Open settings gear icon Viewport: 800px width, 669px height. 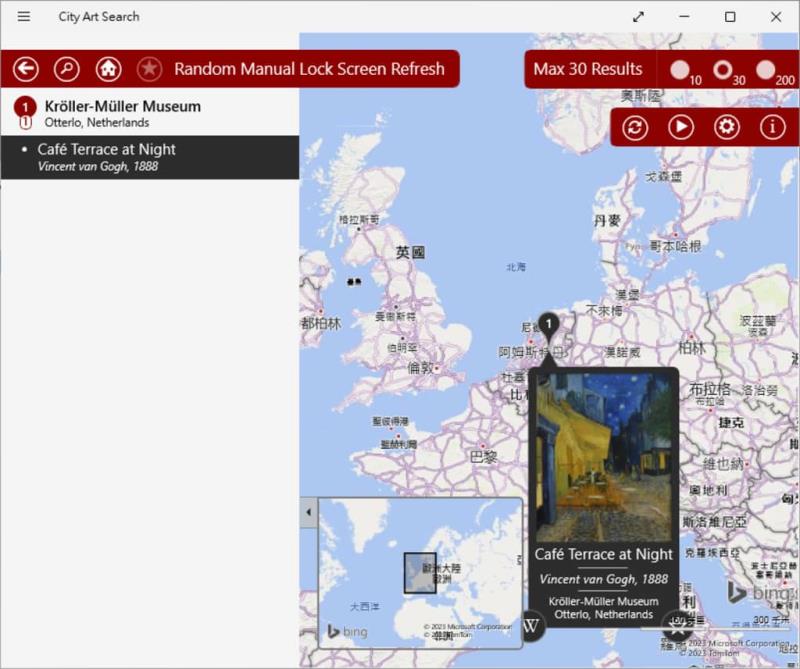pos(727,127)
